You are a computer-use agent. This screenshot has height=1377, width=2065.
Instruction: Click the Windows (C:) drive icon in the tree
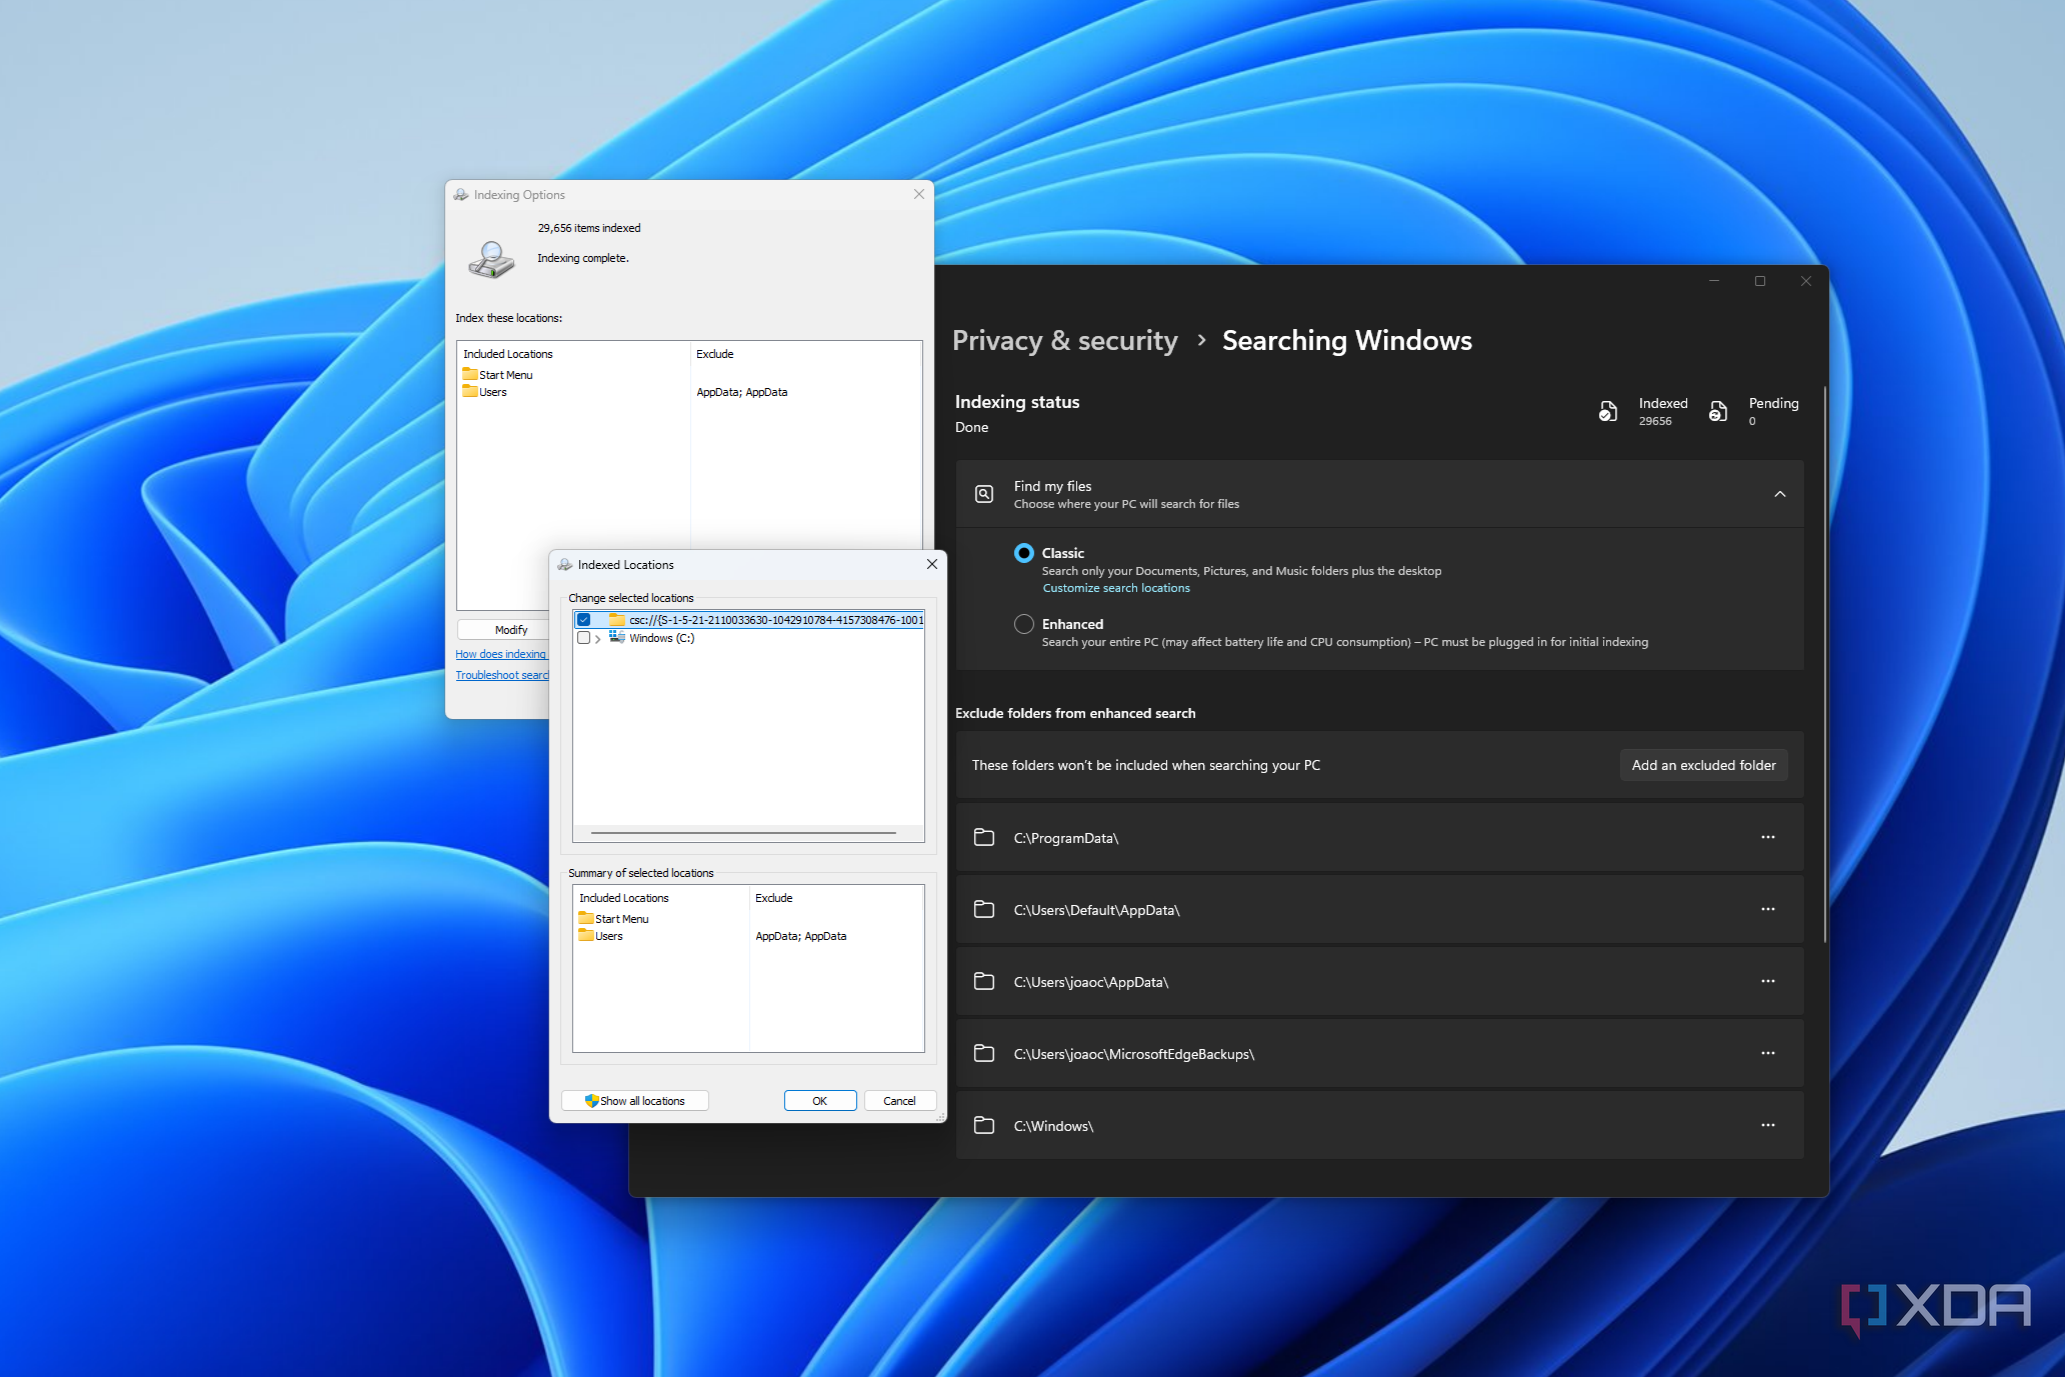point(617,638)
